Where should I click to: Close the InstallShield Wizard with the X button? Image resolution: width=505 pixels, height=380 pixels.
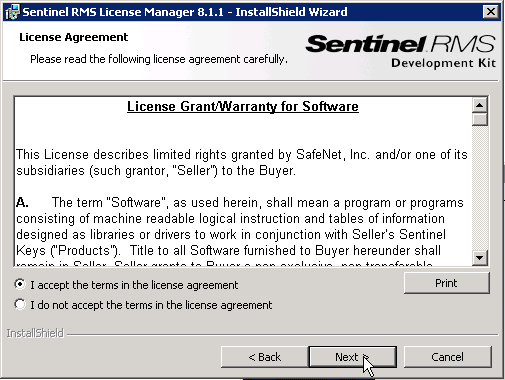[x=491, y=12]
